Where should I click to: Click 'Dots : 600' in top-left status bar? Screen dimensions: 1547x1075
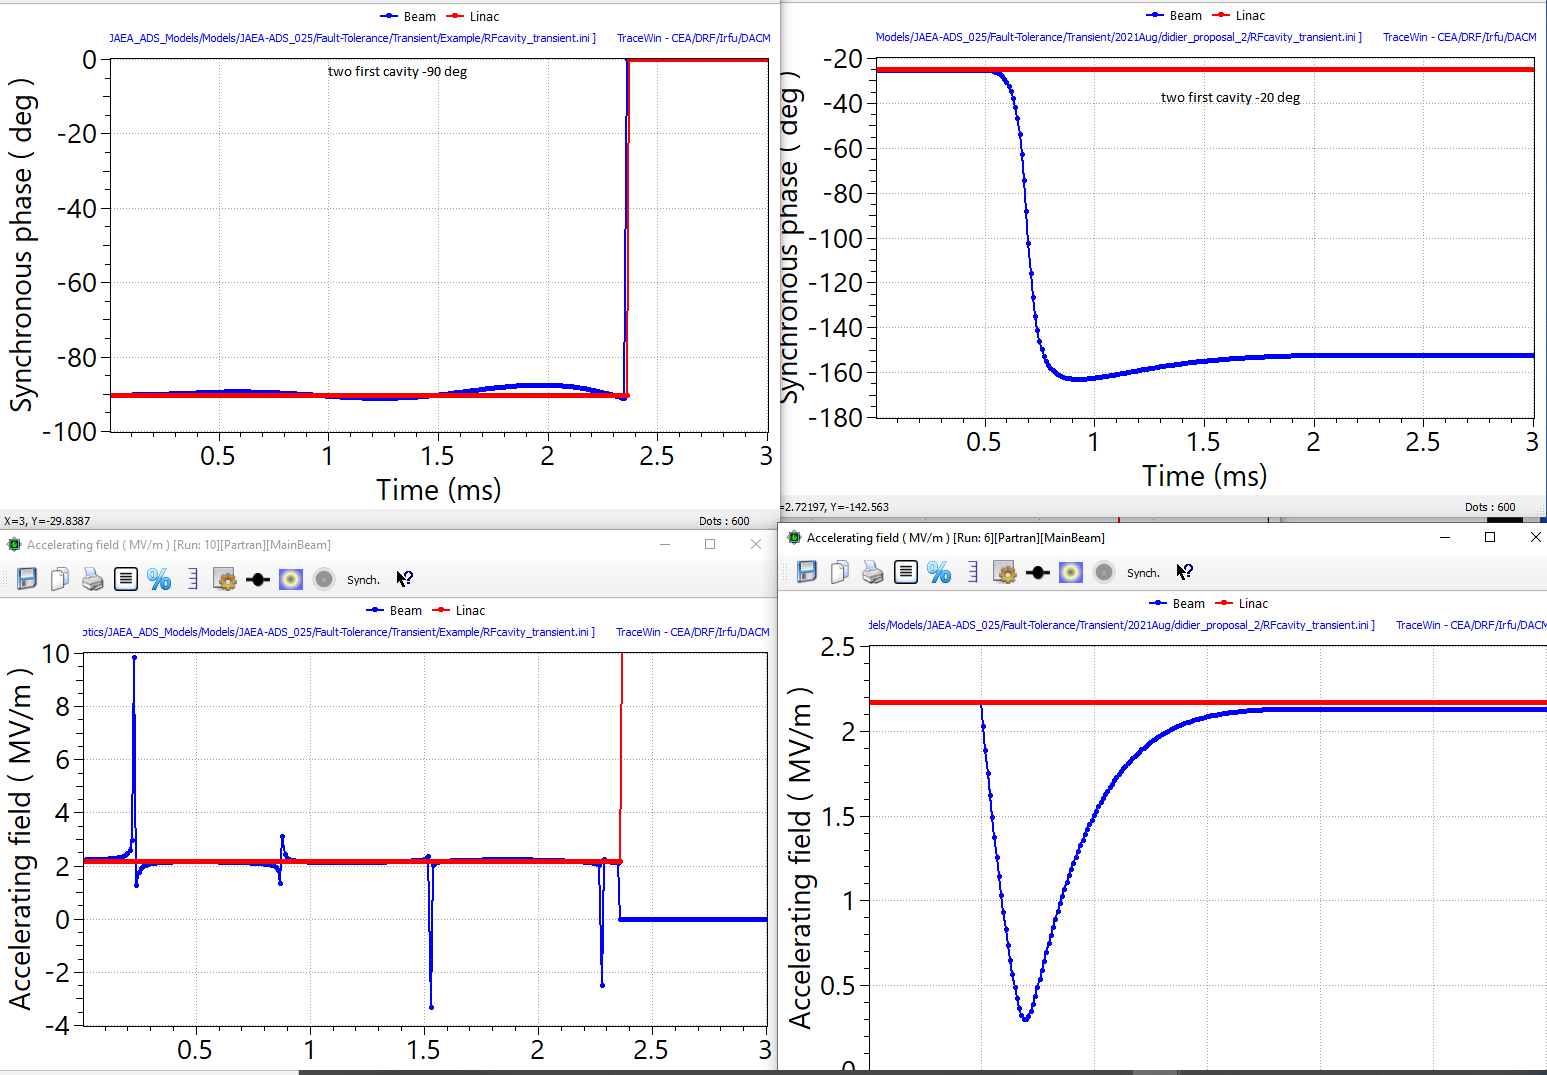(x=724, y=521)
